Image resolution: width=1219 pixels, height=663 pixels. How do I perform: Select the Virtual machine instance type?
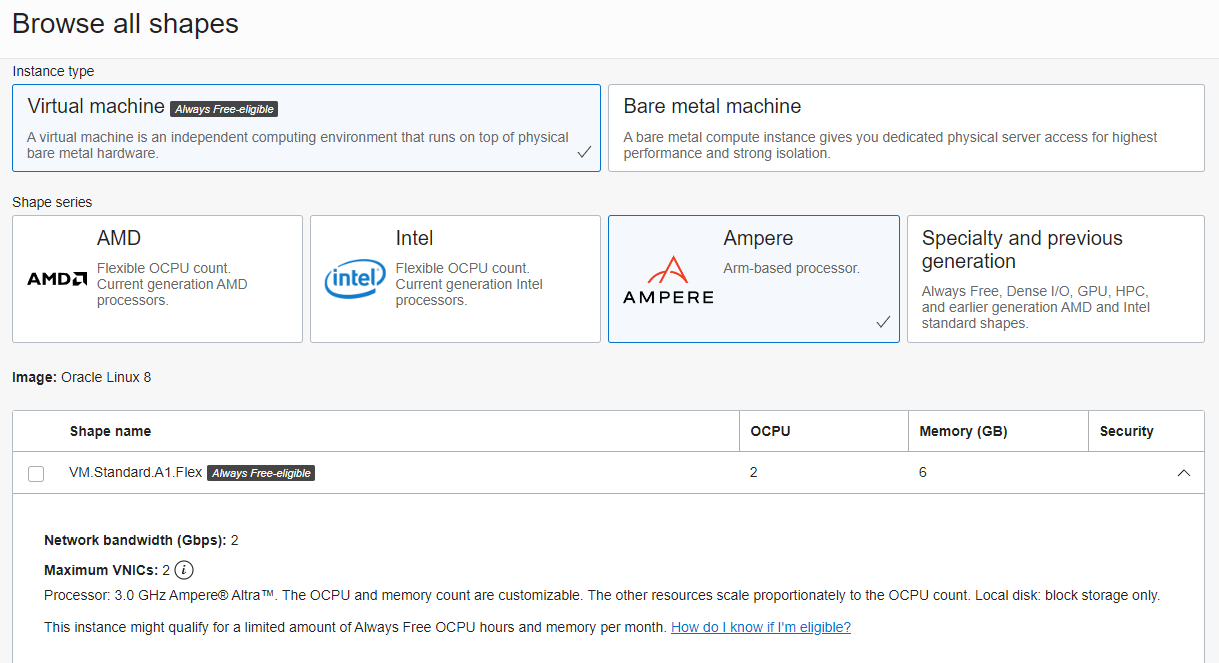305,127
